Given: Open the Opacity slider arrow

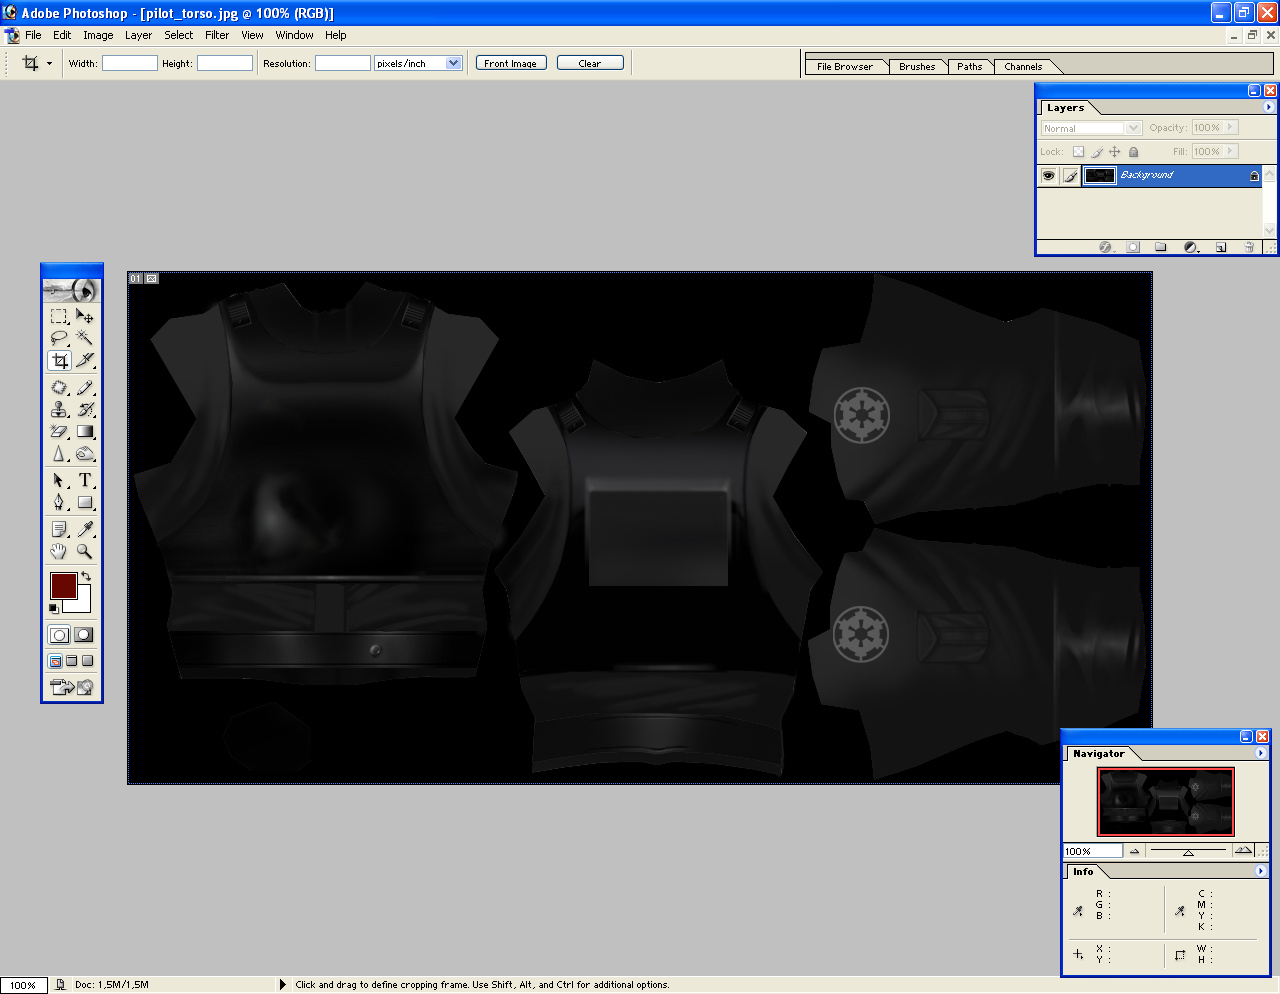Looking at the screenshot, I should tap(1231, 127).
